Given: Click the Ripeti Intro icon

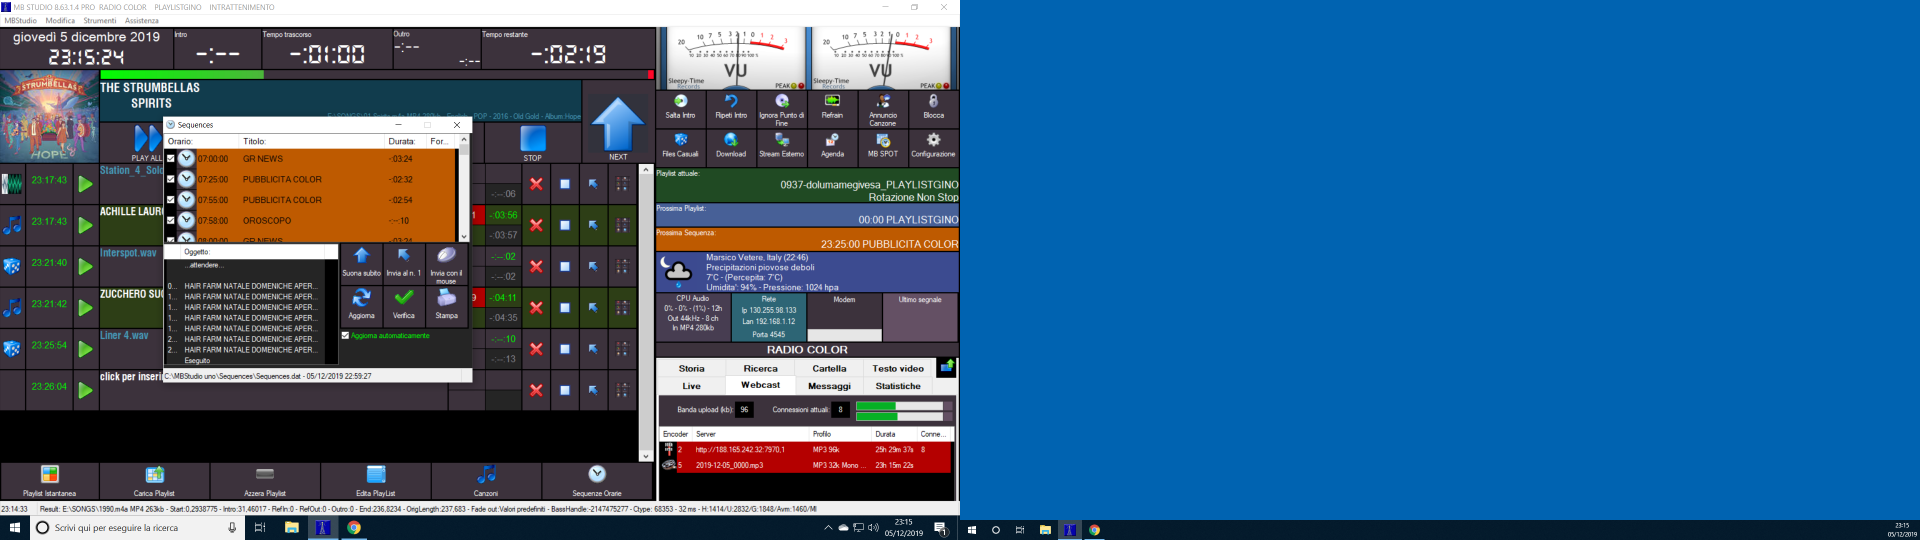Looking at the screenshot, I should click(x=731, y=103).
